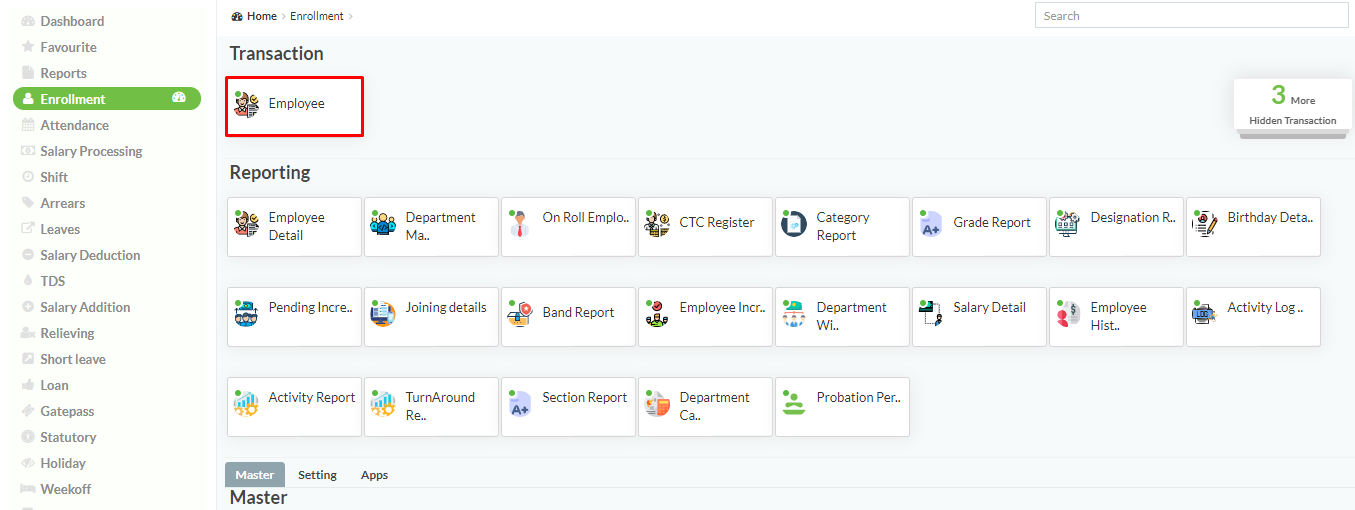1355x510 pixels.
Task: Open the Employee Detail report
Action: click(294, 227)
